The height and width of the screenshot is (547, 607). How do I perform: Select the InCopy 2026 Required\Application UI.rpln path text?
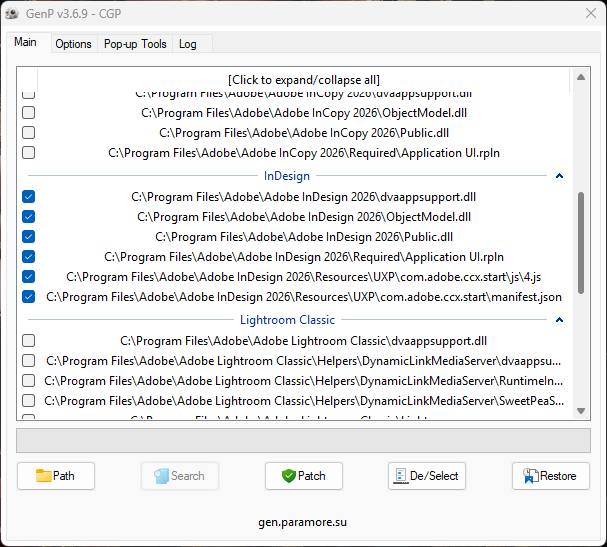click(x=304, y=153)
